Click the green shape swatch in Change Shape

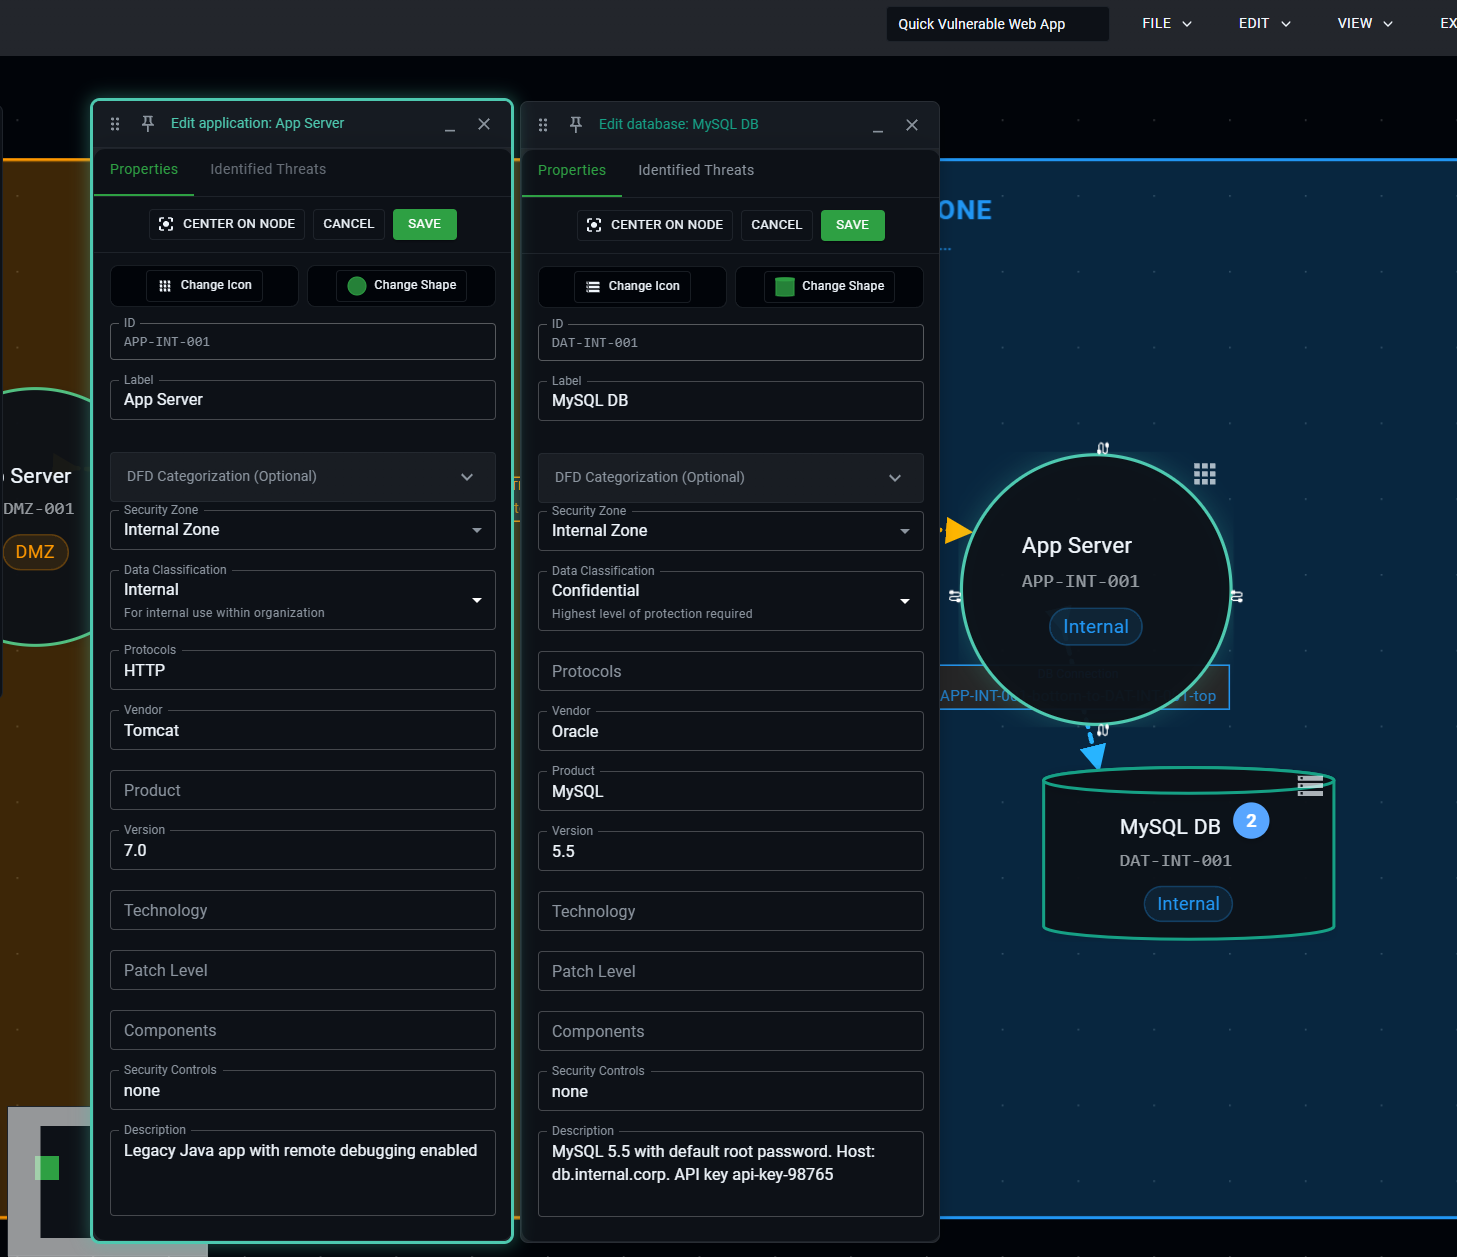point(357,285)
